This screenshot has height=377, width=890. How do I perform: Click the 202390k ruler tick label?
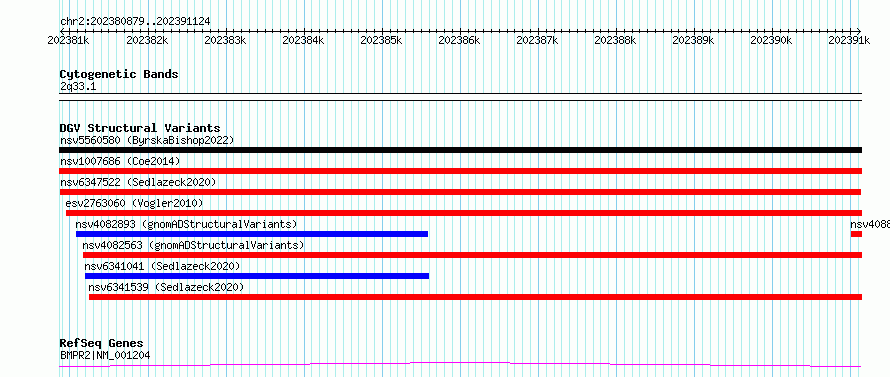[772, 40]
